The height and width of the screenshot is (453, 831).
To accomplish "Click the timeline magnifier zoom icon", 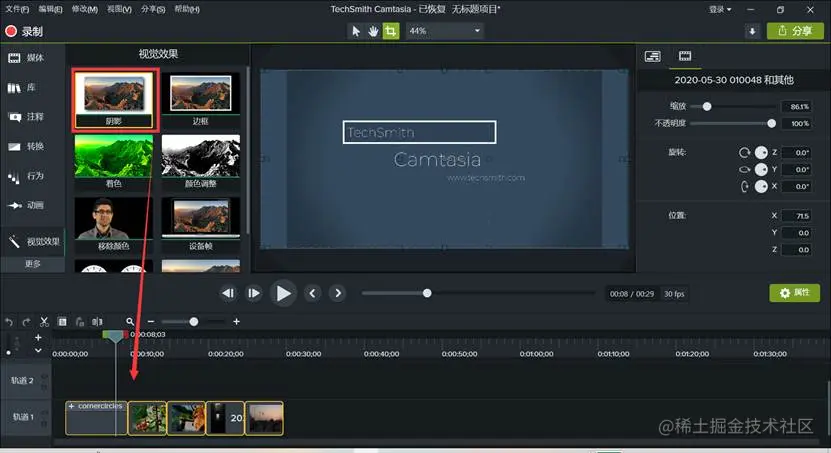I will click(x=130, y=322).
